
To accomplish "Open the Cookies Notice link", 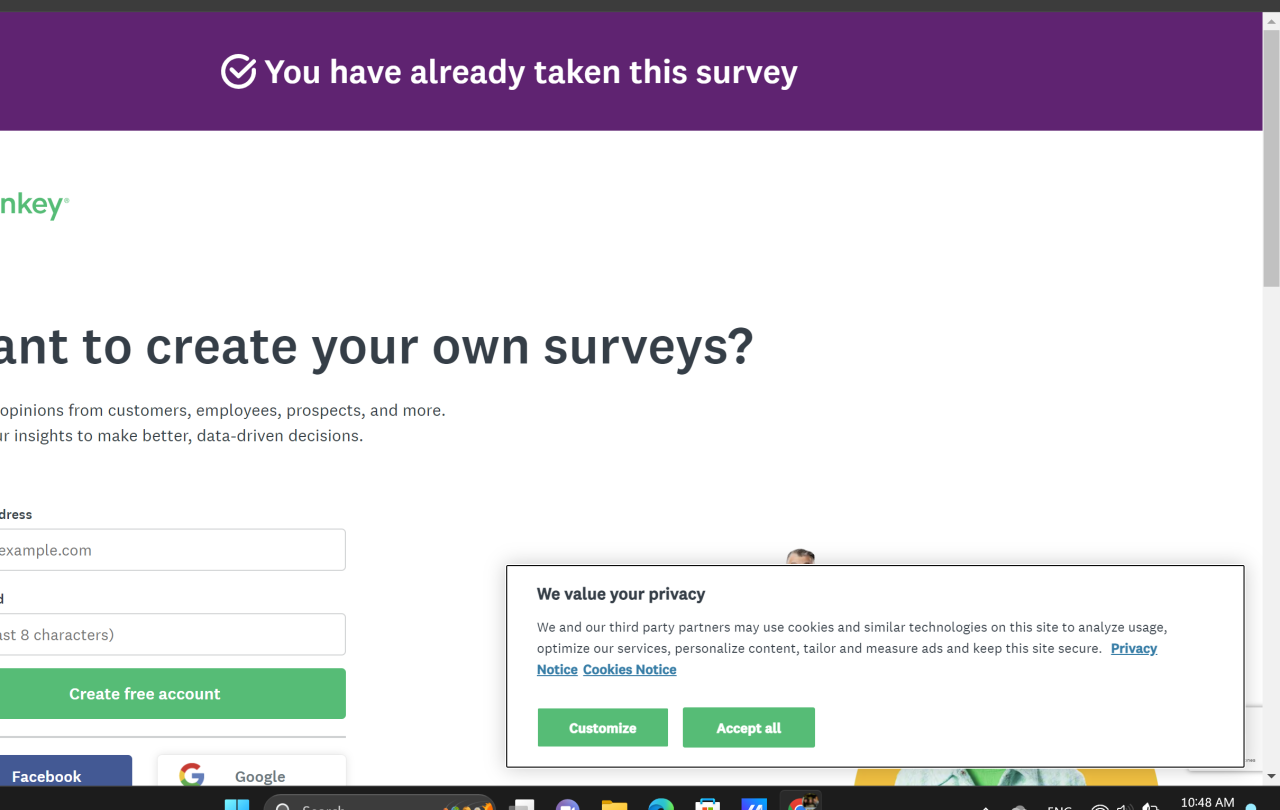I will [x=629, y=670].
